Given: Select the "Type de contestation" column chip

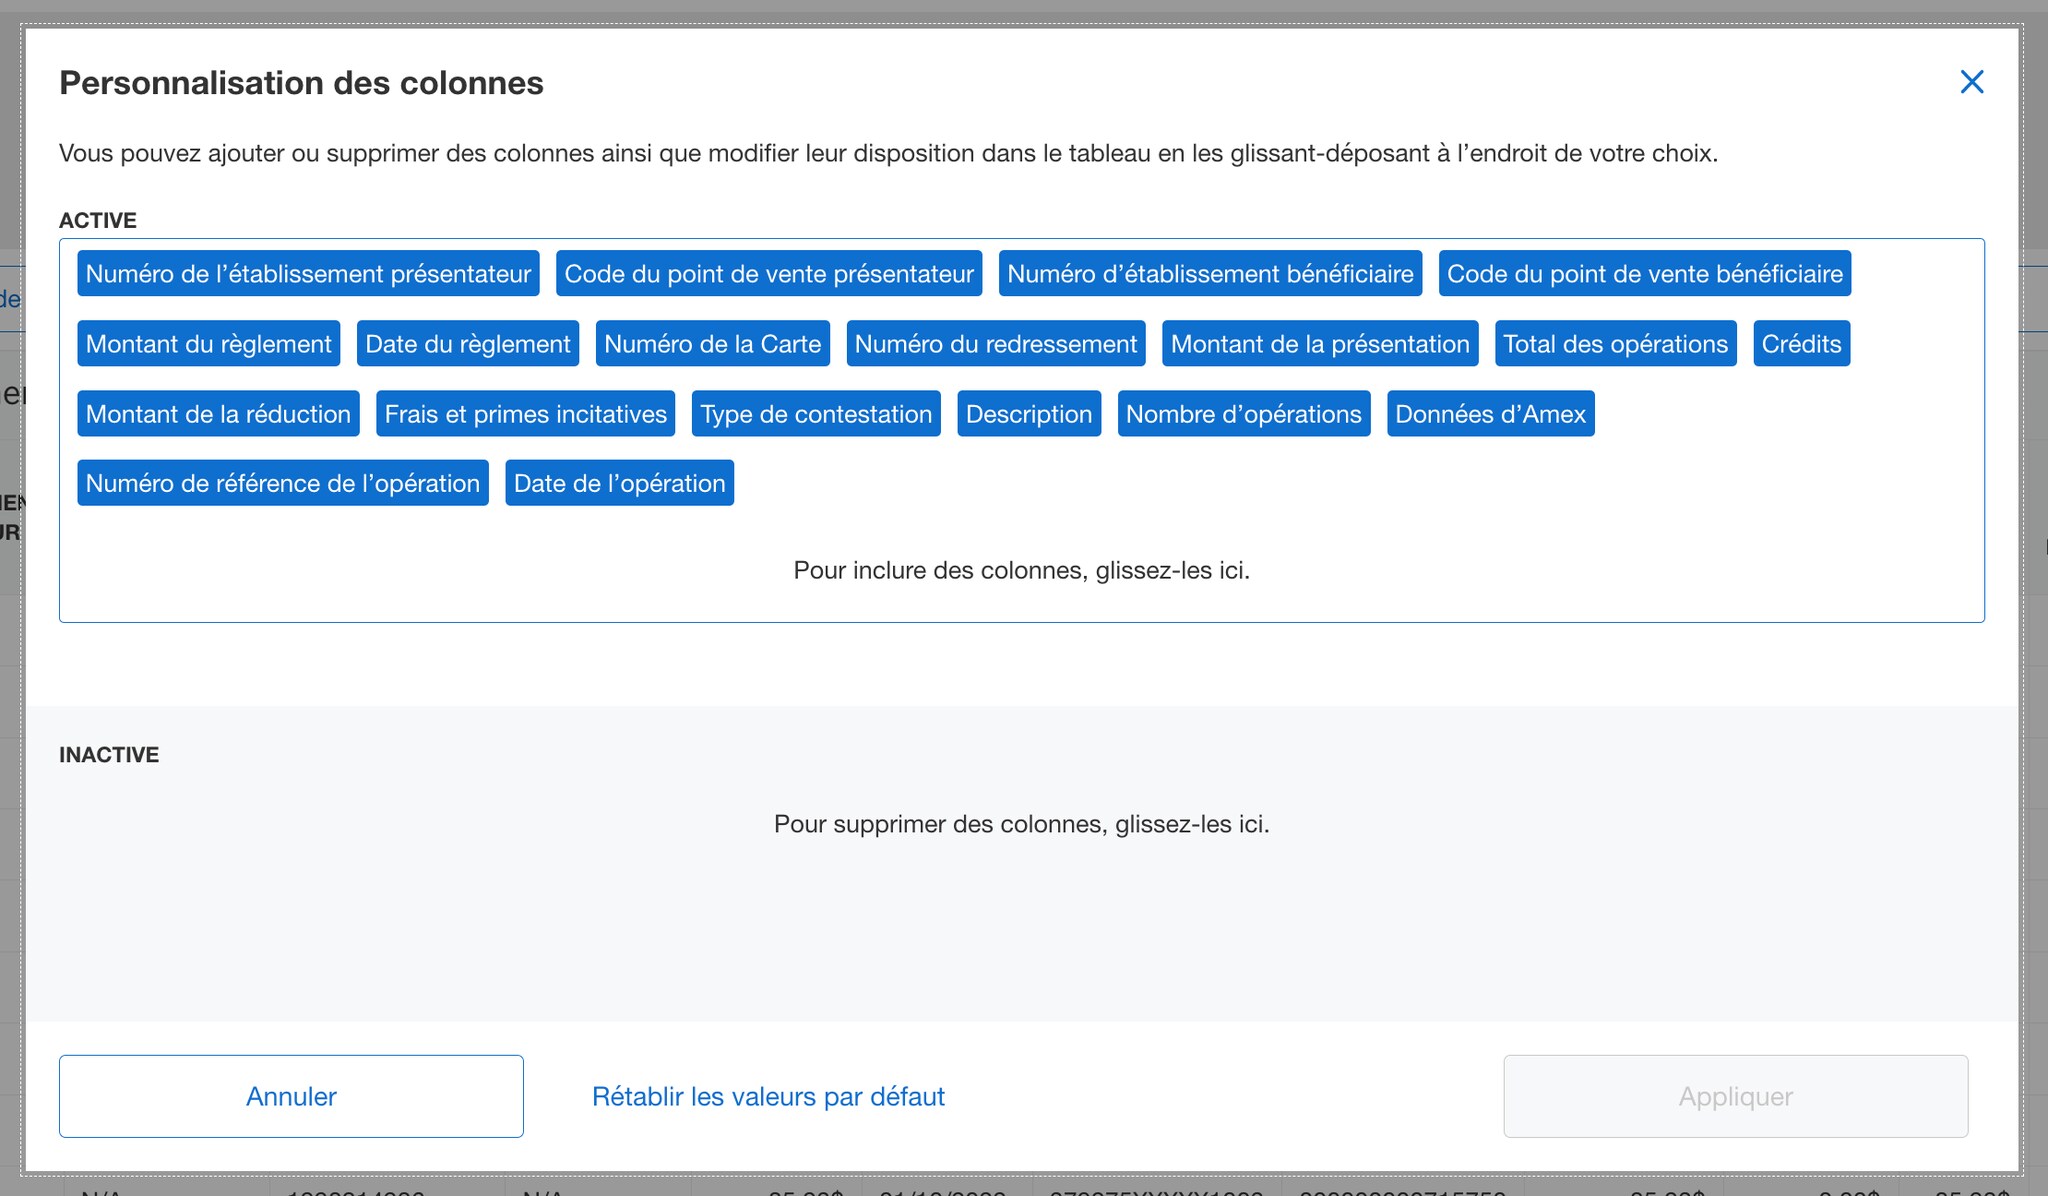Looking at the screenshot, I should pyautogui.click(x=815, y=413).
